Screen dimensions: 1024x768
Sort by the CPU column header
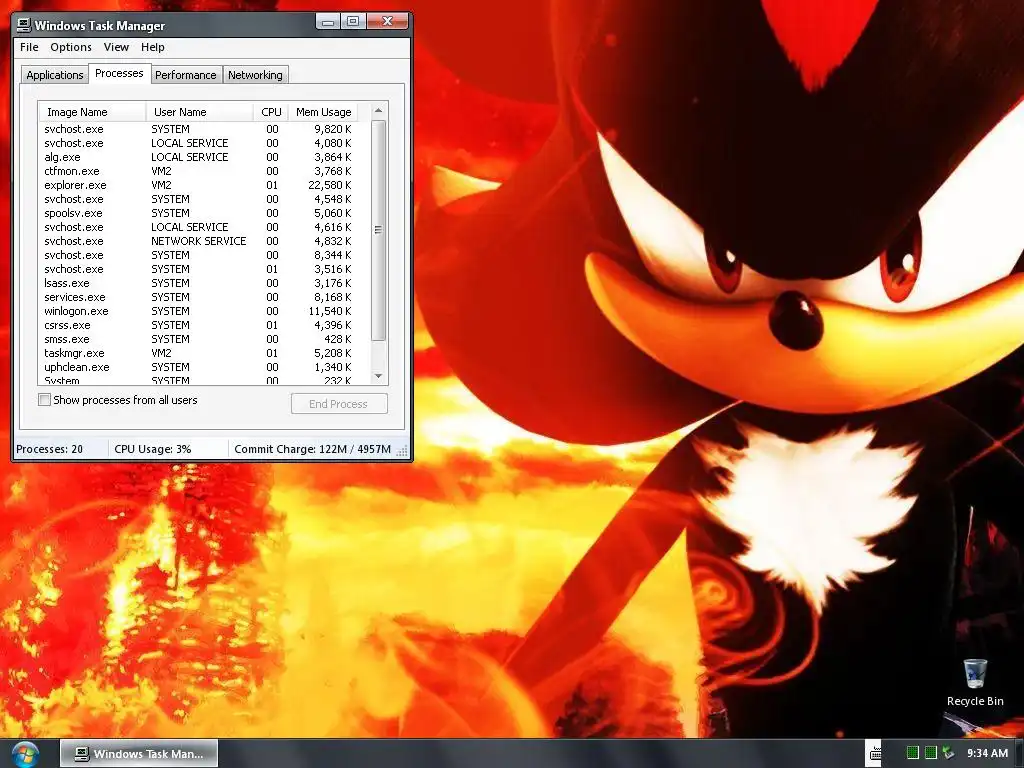[271, 112]
